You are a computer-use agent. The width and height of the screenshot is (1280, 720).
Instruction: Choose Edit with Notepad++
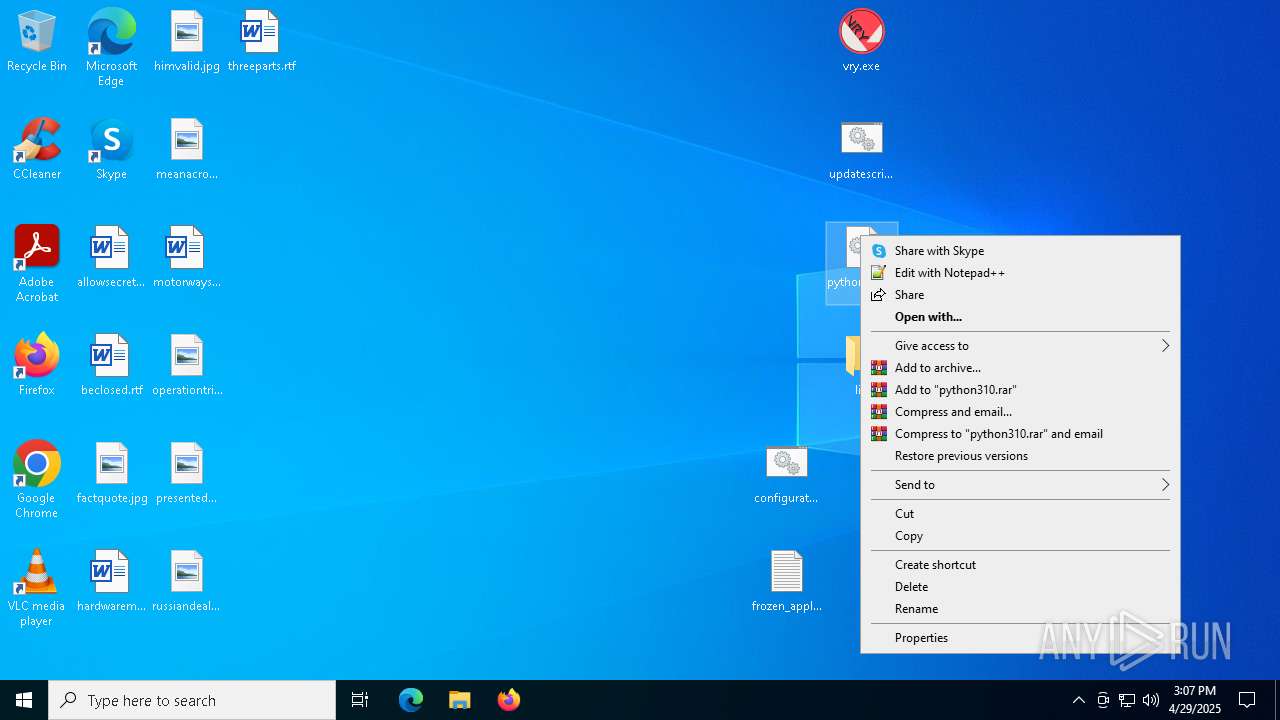1020,273
